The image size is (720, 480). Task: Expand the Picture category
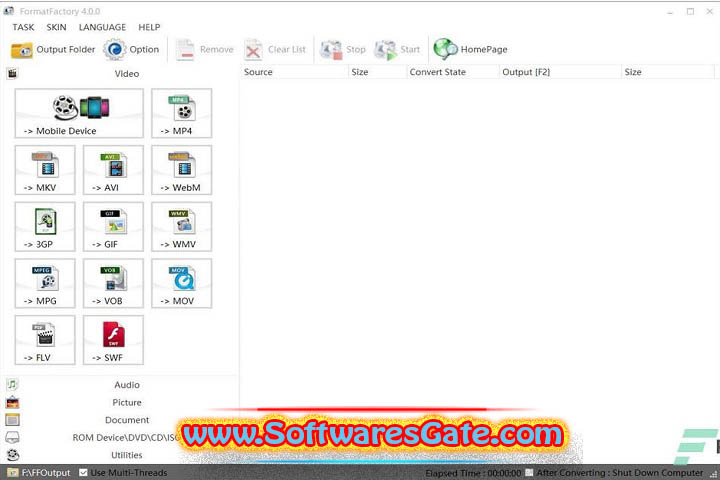(x=127, y=402)
